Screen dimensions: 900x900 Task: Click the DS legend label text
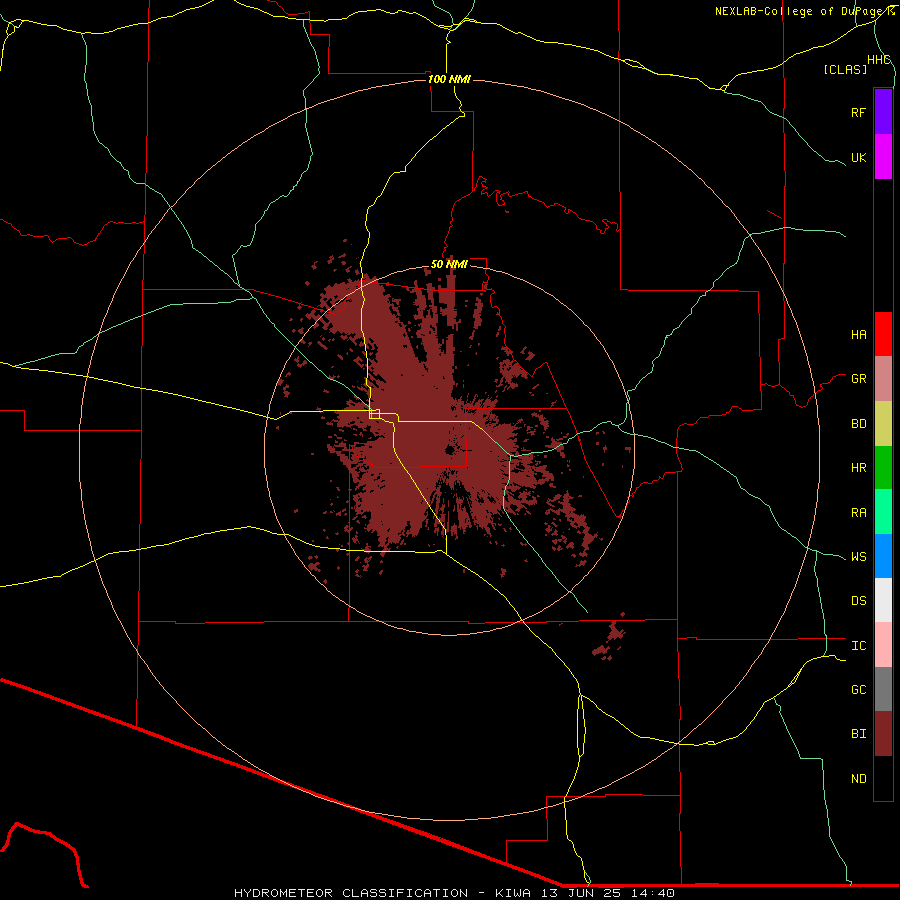click(x=858, y=601)
